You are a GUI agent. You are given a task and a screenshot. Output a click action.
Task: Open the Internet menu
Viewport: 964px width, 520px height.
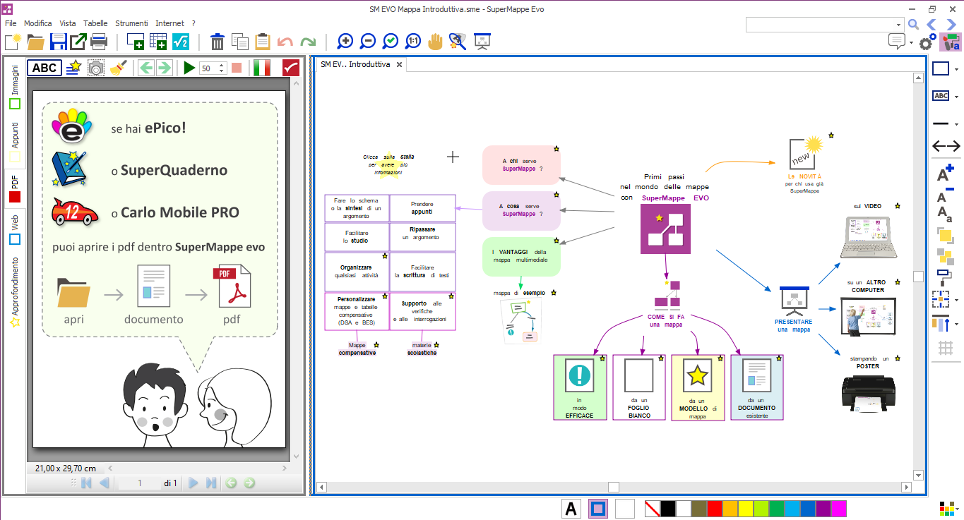170,23
